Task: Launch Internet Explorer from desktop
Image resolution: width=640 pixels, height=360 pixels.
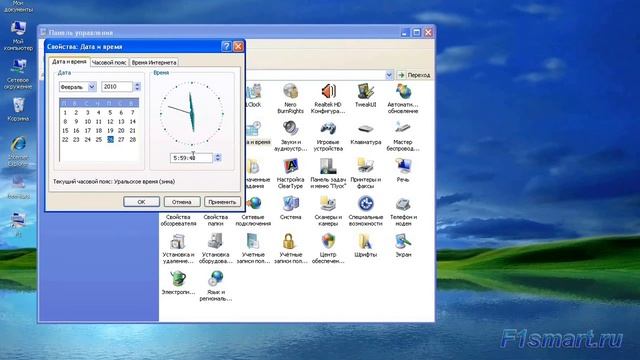Action: (18, 151)
